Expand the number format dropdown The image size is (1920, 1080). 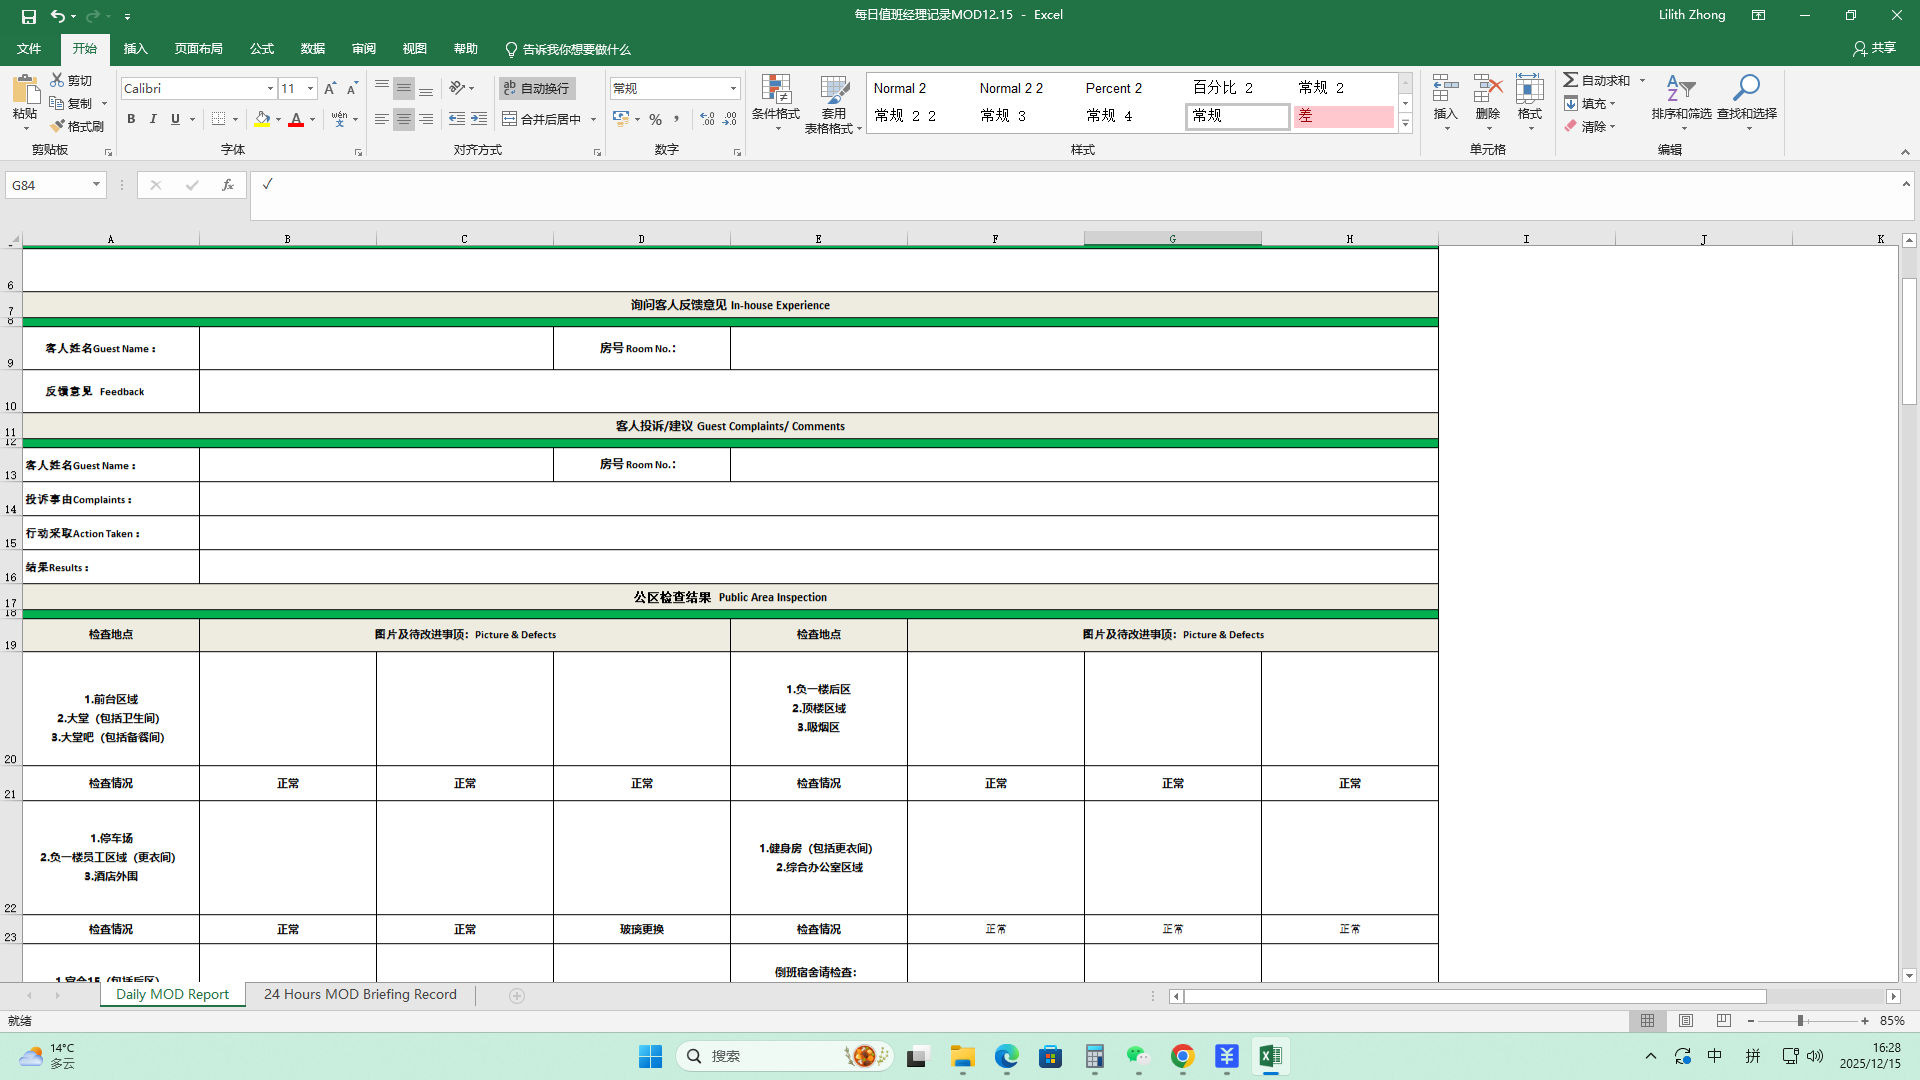pyautogui.click(x=733, y=88)
